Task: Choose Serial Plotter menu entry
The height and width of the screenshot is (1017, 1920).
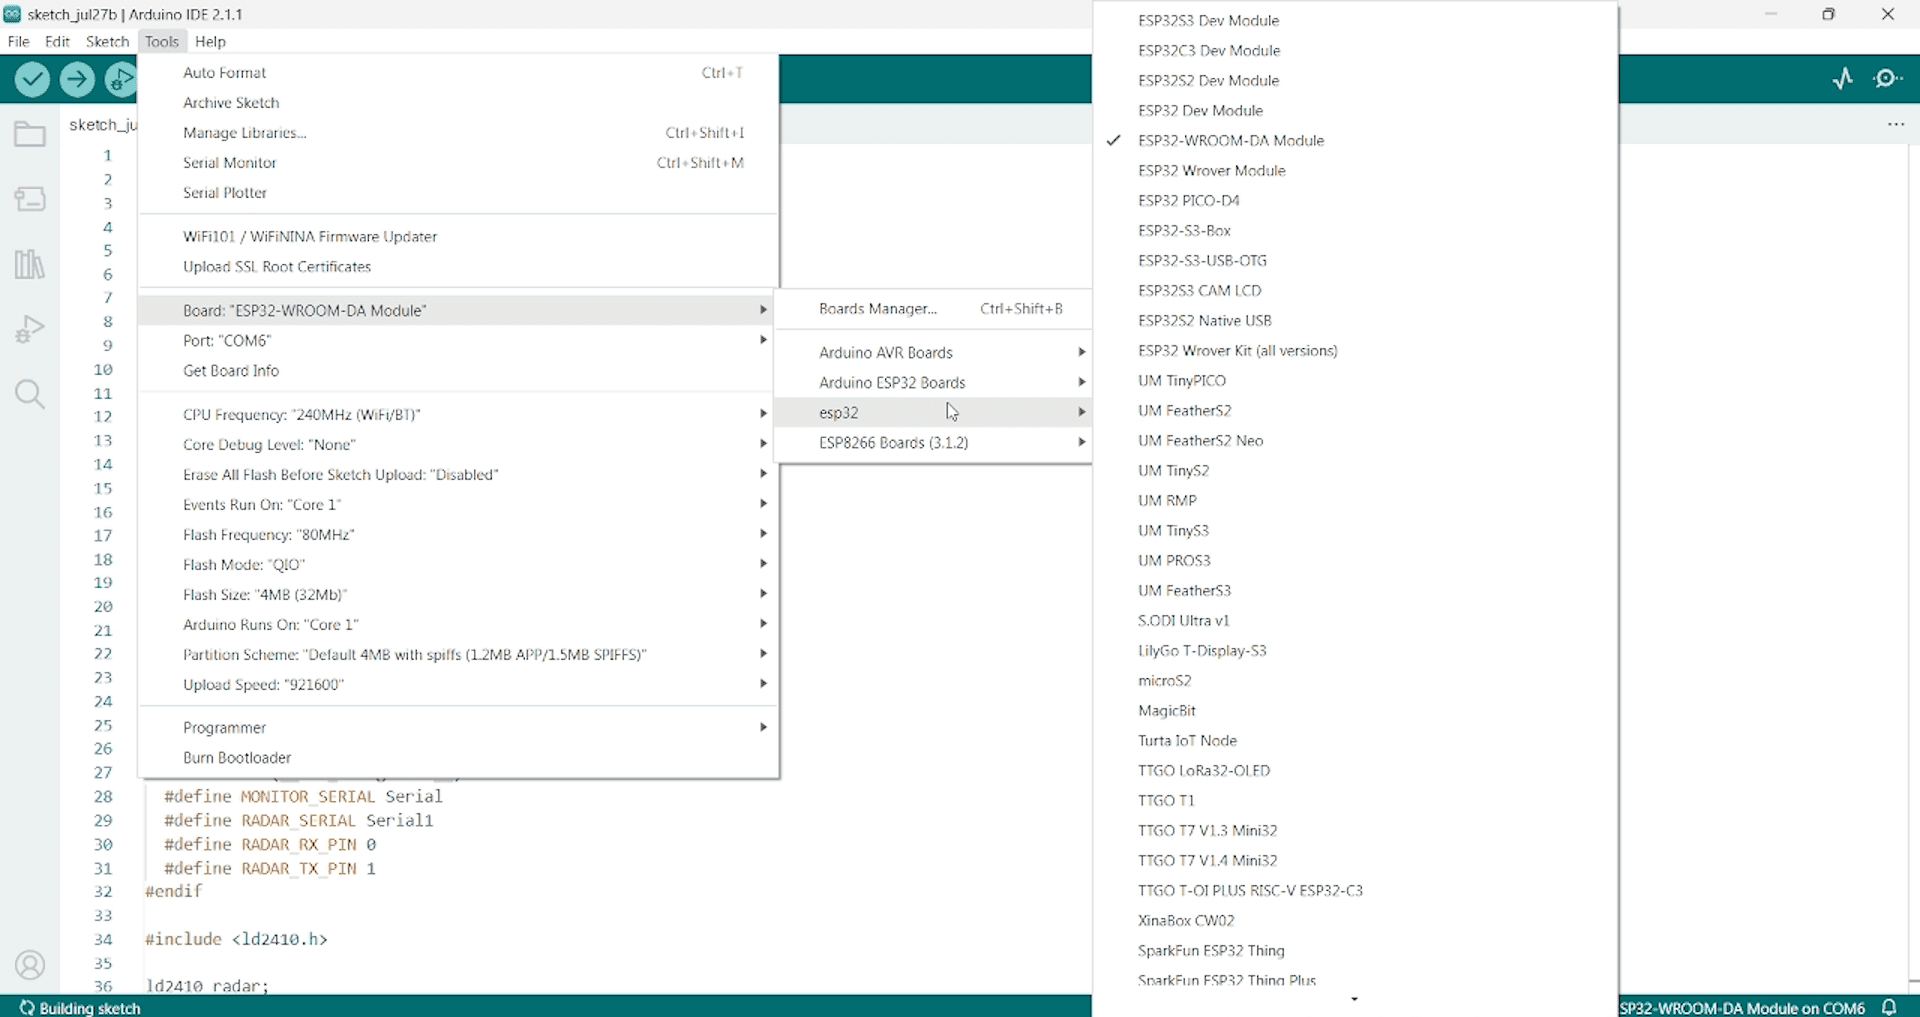Action: (x=458, y=192)
